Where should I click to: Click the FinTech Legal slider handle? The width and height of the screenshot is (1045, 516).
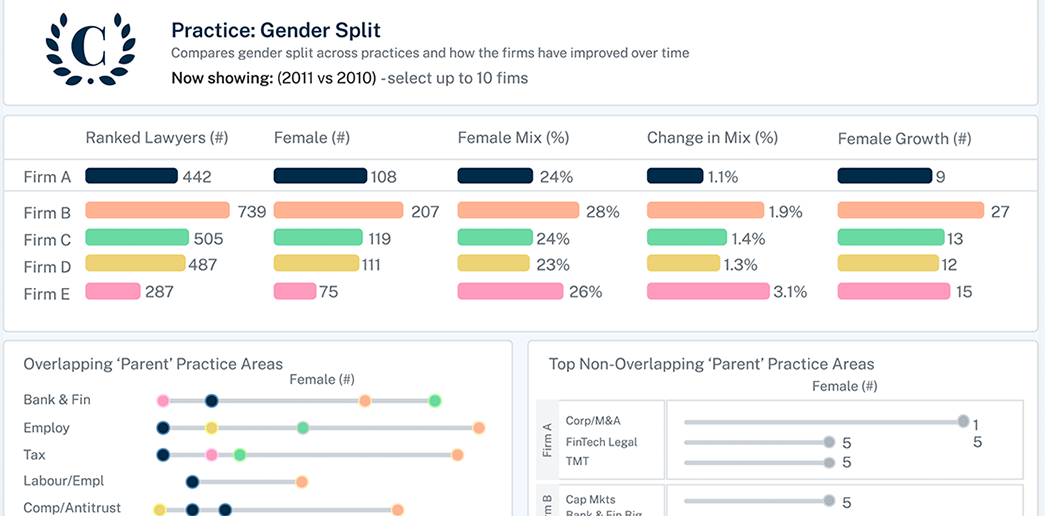[x=829, y=442]
